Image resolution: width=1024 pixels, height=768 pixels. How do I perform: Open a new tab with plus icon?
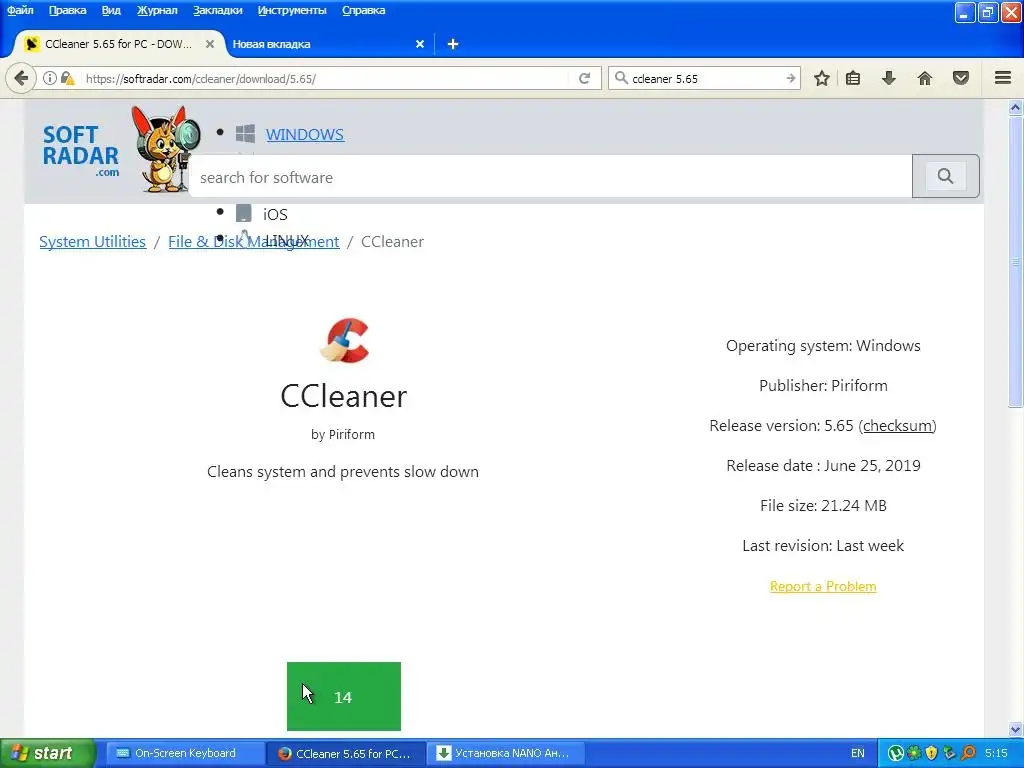(453, 44)
